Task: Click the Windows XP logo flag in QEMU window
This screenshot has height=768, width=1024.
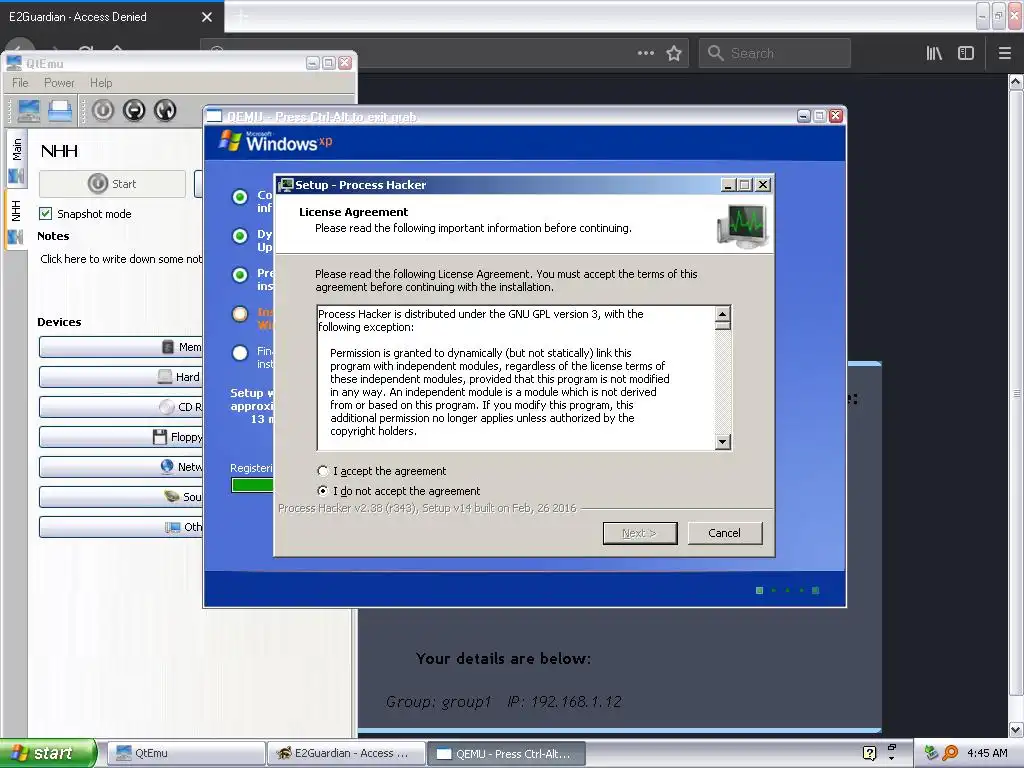Action: point(230,140)
